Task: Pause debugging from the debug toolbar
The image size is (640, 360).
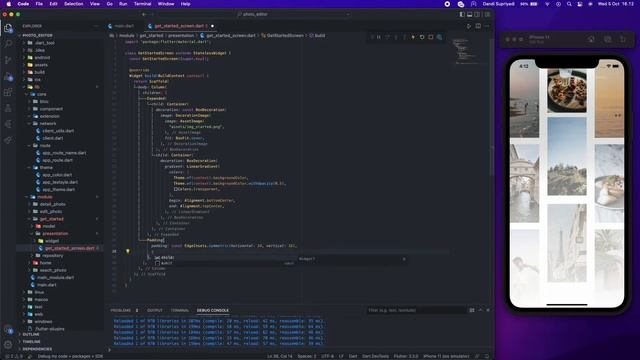Action: coord(379,37)
